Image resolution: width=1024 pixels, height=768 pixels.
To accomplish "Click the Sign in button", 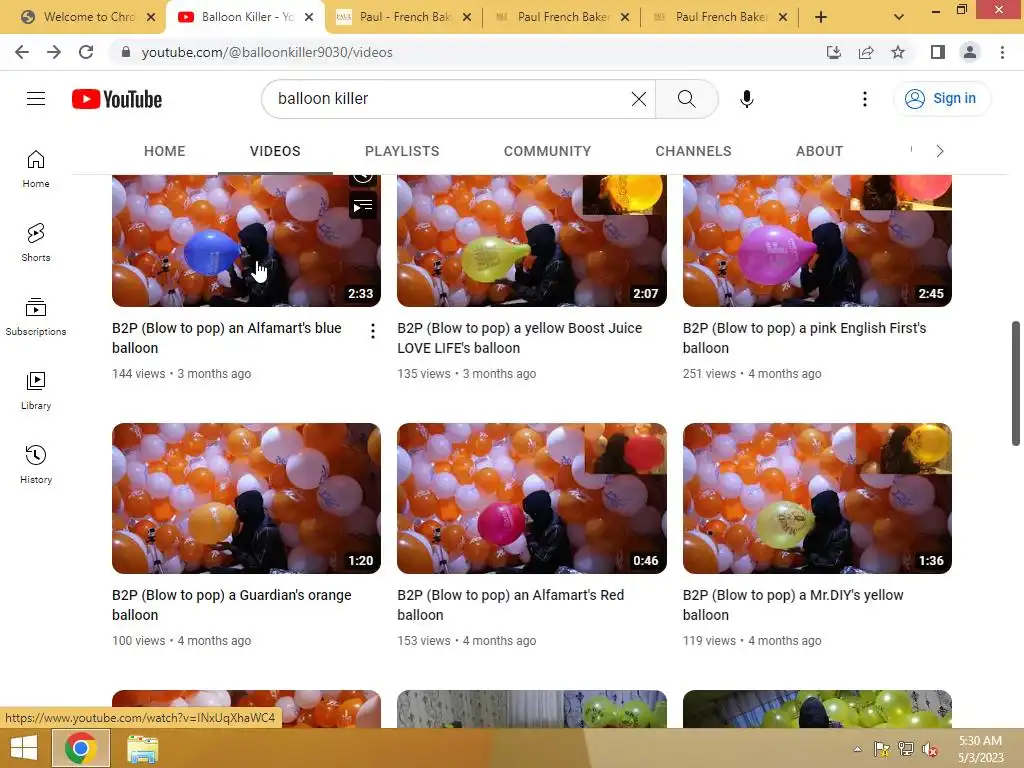I will point(942,99).
